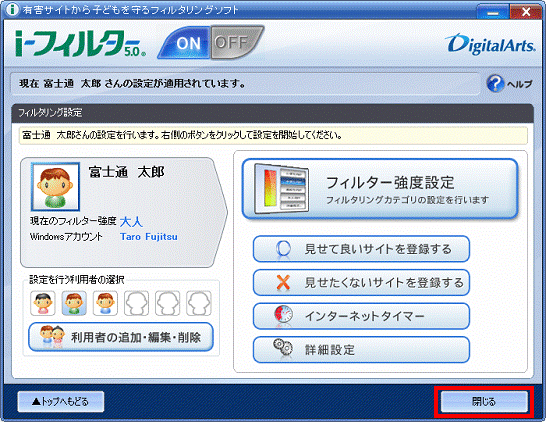Click the 閉じる close button
546x422 pixels.
point(484,401)
